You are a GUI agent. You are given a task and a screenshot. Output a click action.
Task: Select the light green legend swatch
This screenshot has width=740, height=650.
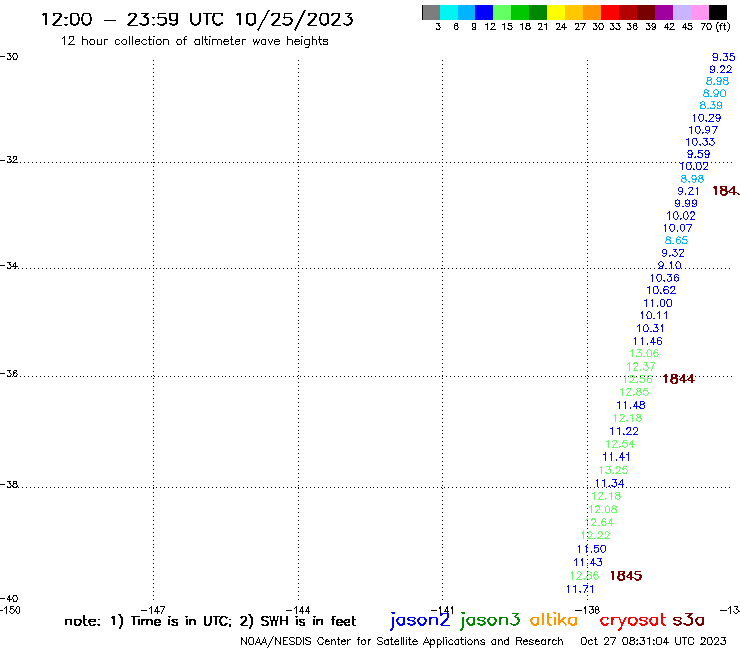pyautogui.click(x=503, y=12)
